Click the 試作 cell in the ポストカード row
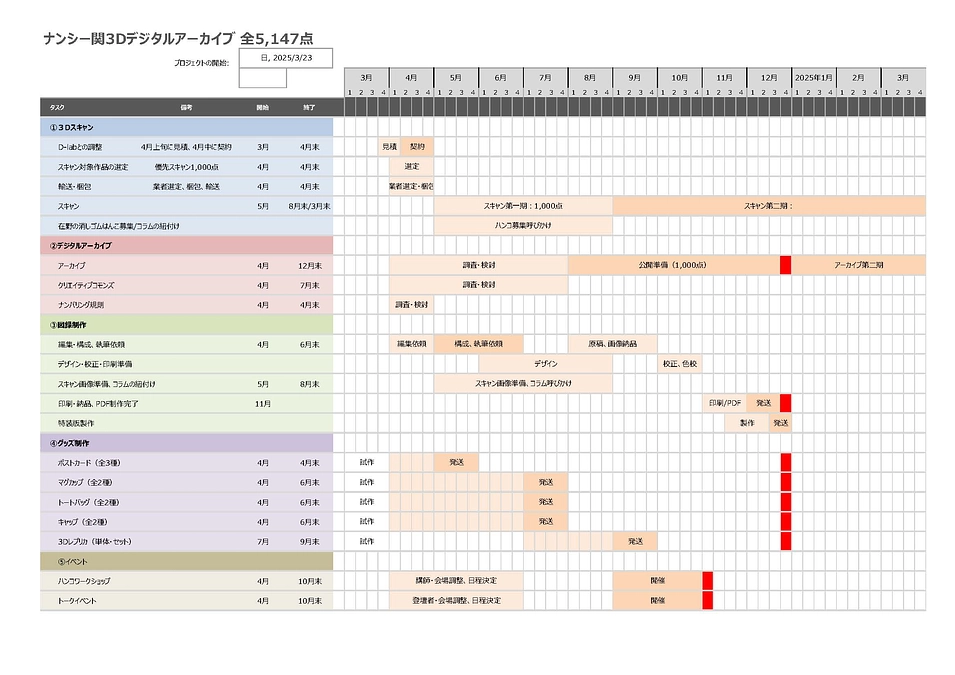The image size is (955, 675). [x=366, y=462]
